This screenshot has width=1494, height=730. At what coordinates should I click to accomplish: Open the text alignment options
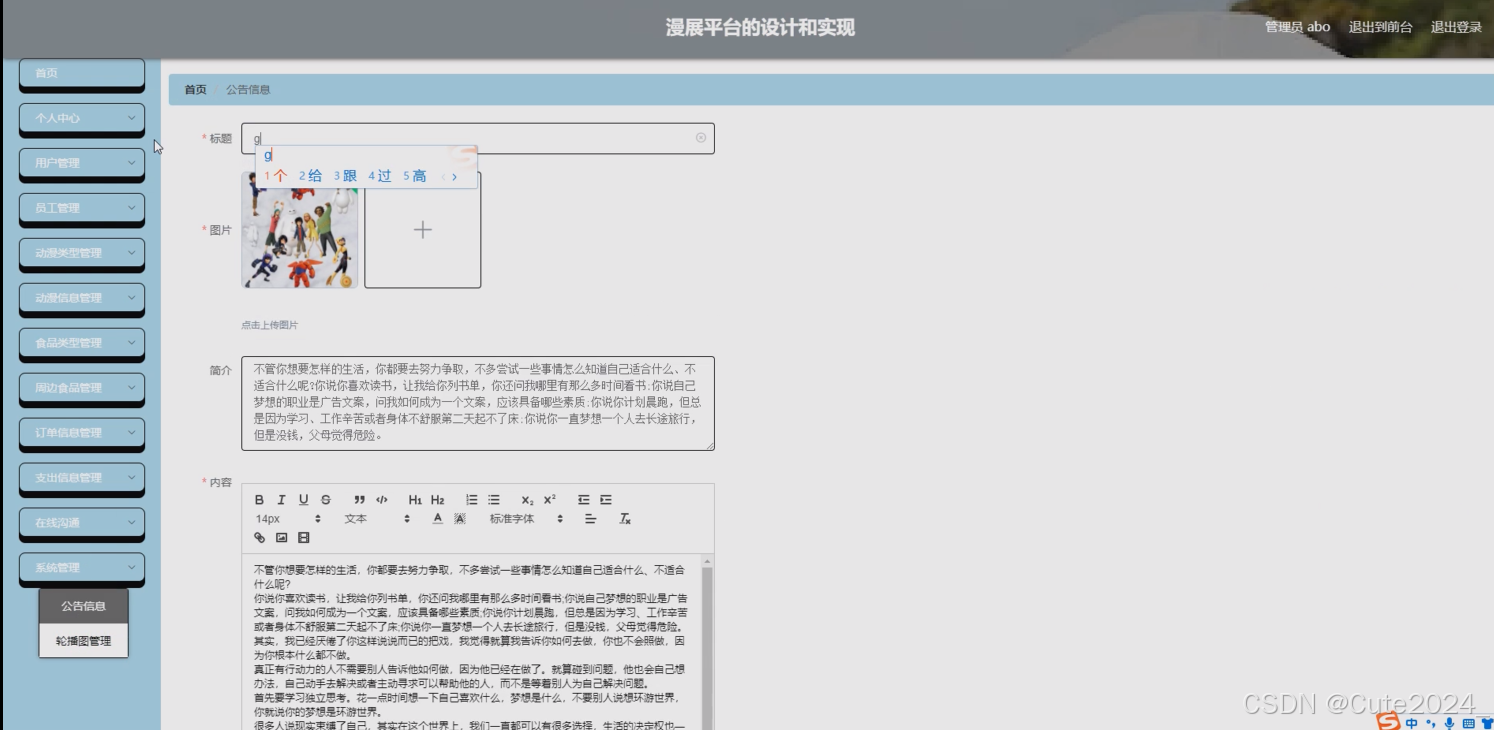590,519
